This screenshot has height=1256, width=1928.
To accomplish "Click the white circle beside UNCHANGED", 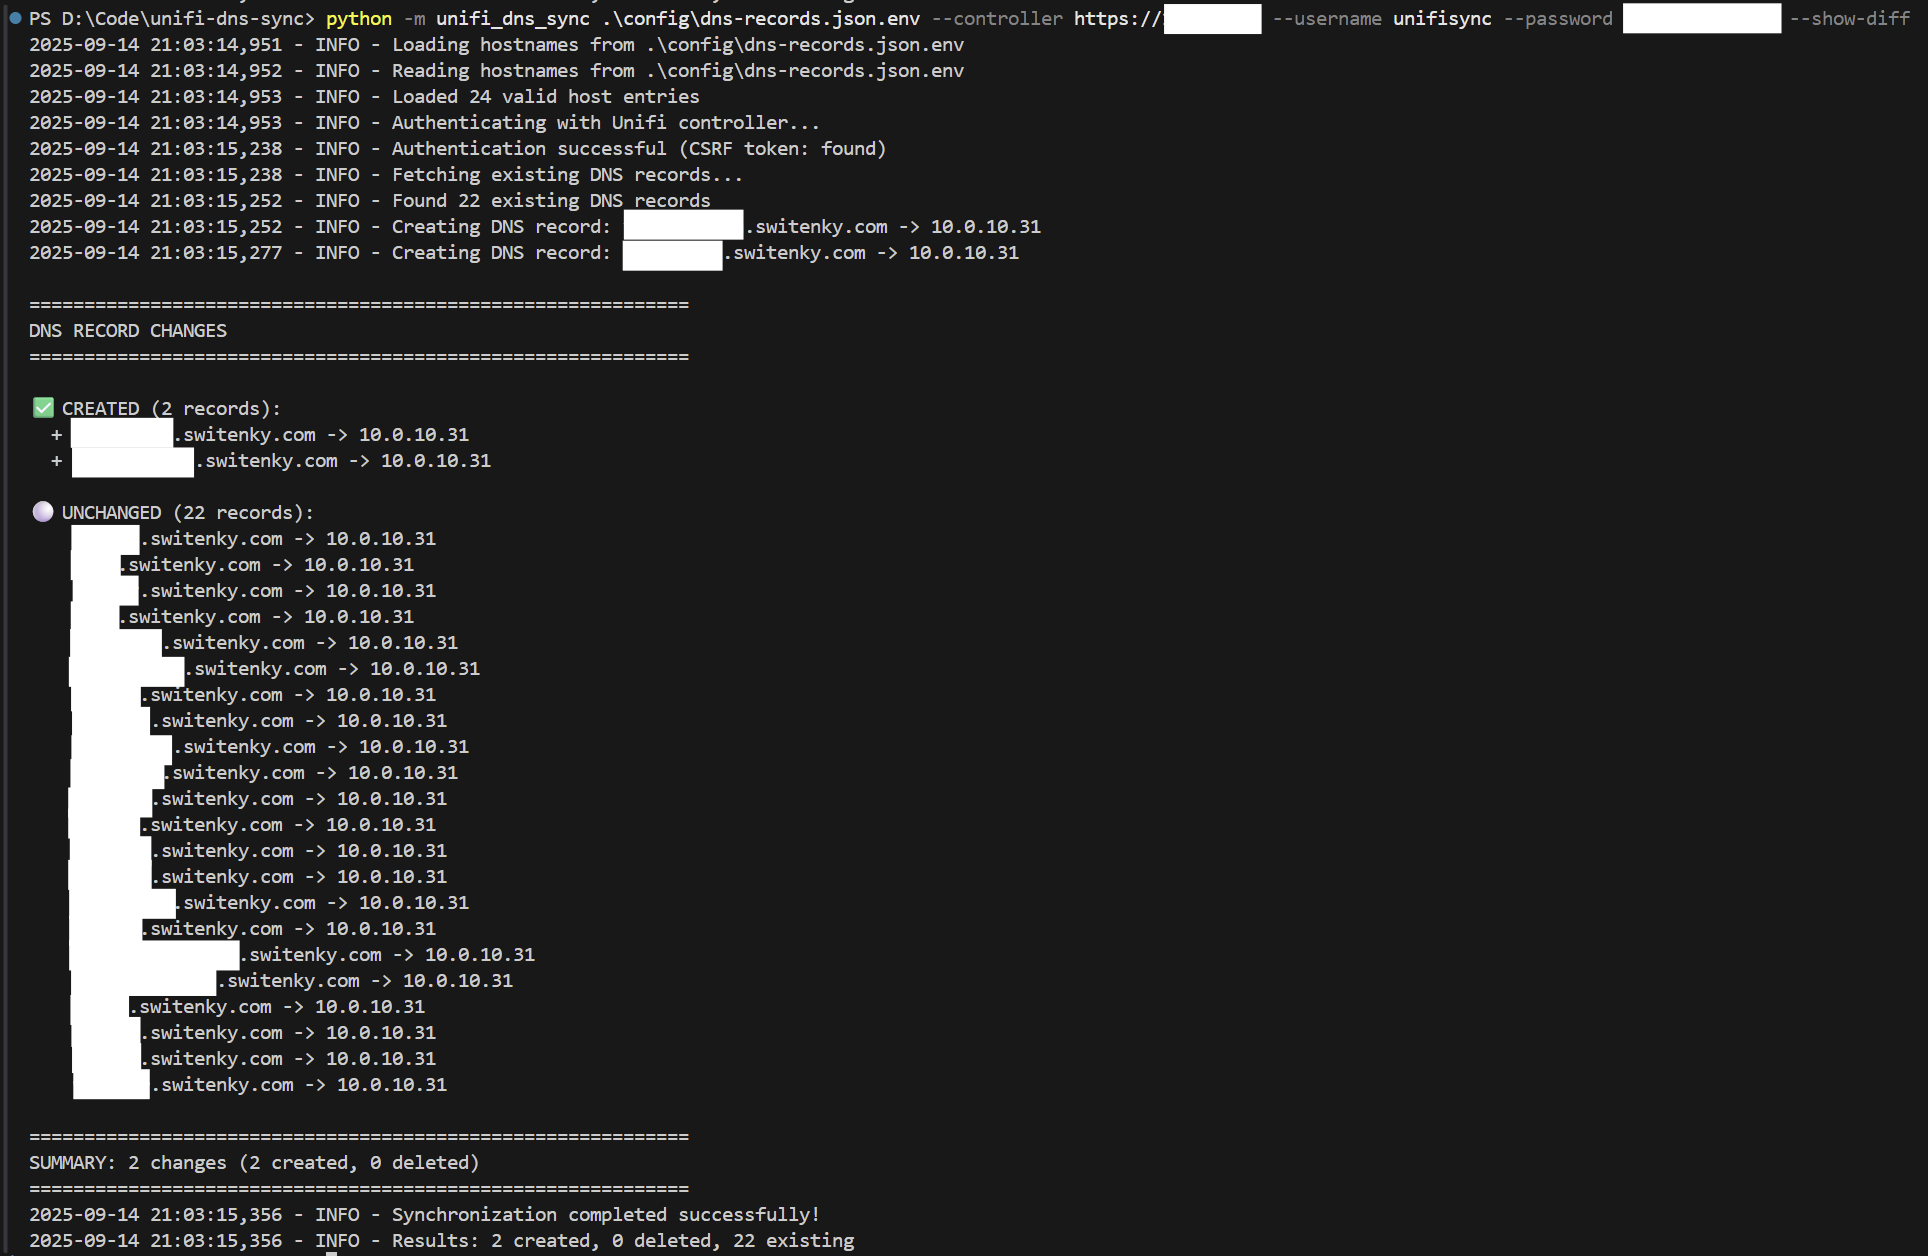I will [x=43, y=512].
